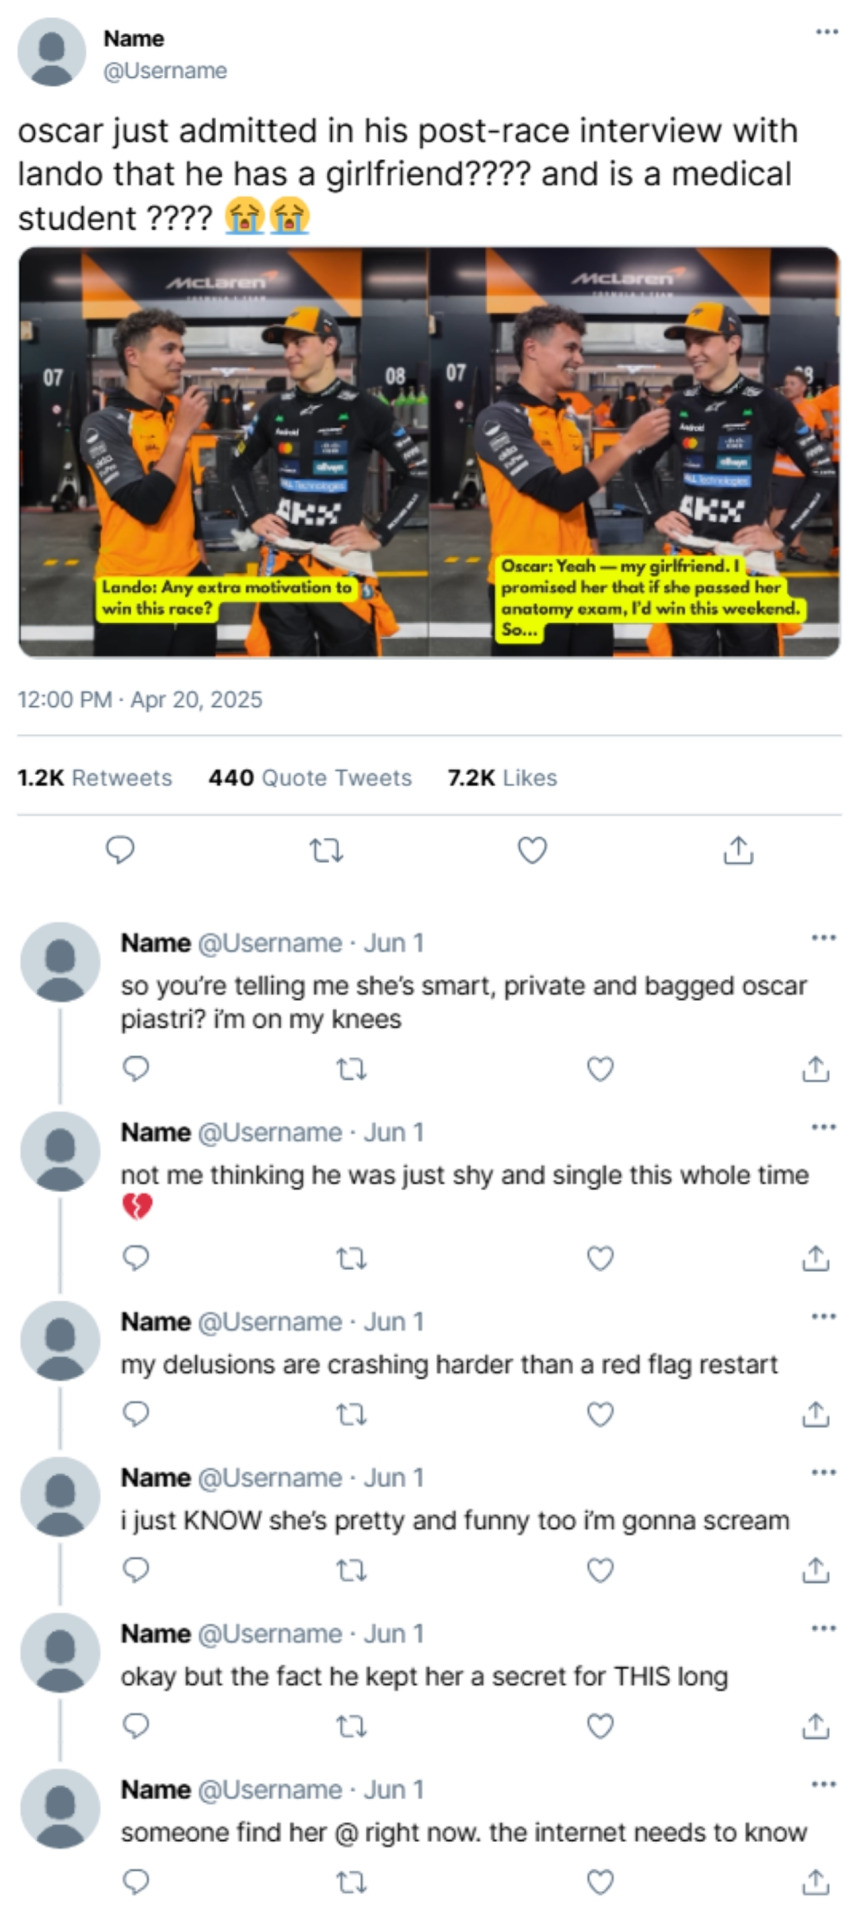Retweet the 'find her @' reply
This screenshot has width=859, height=1920.
pyautogui.click(x=351, y=1882)
